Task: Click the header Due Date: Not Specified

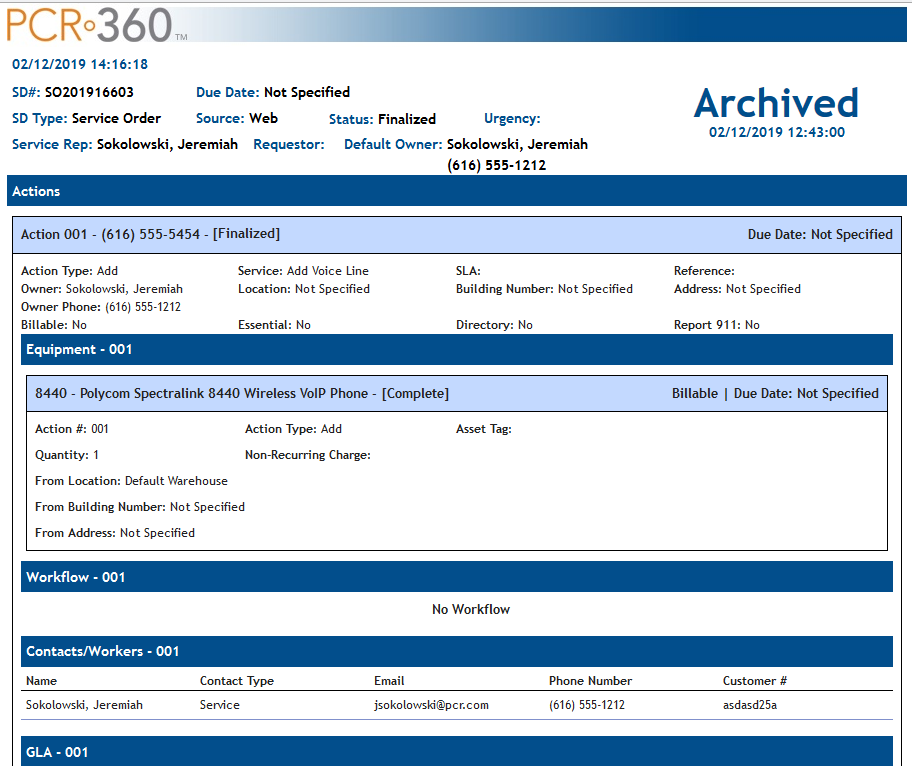Action: pos(273,92)
